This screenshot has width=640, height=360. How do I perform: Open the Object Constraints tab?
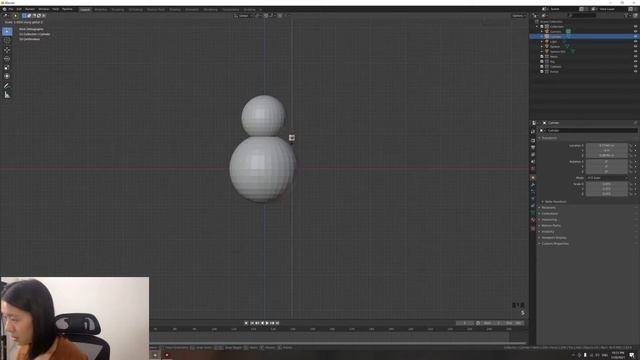click(x=533, y=206)
